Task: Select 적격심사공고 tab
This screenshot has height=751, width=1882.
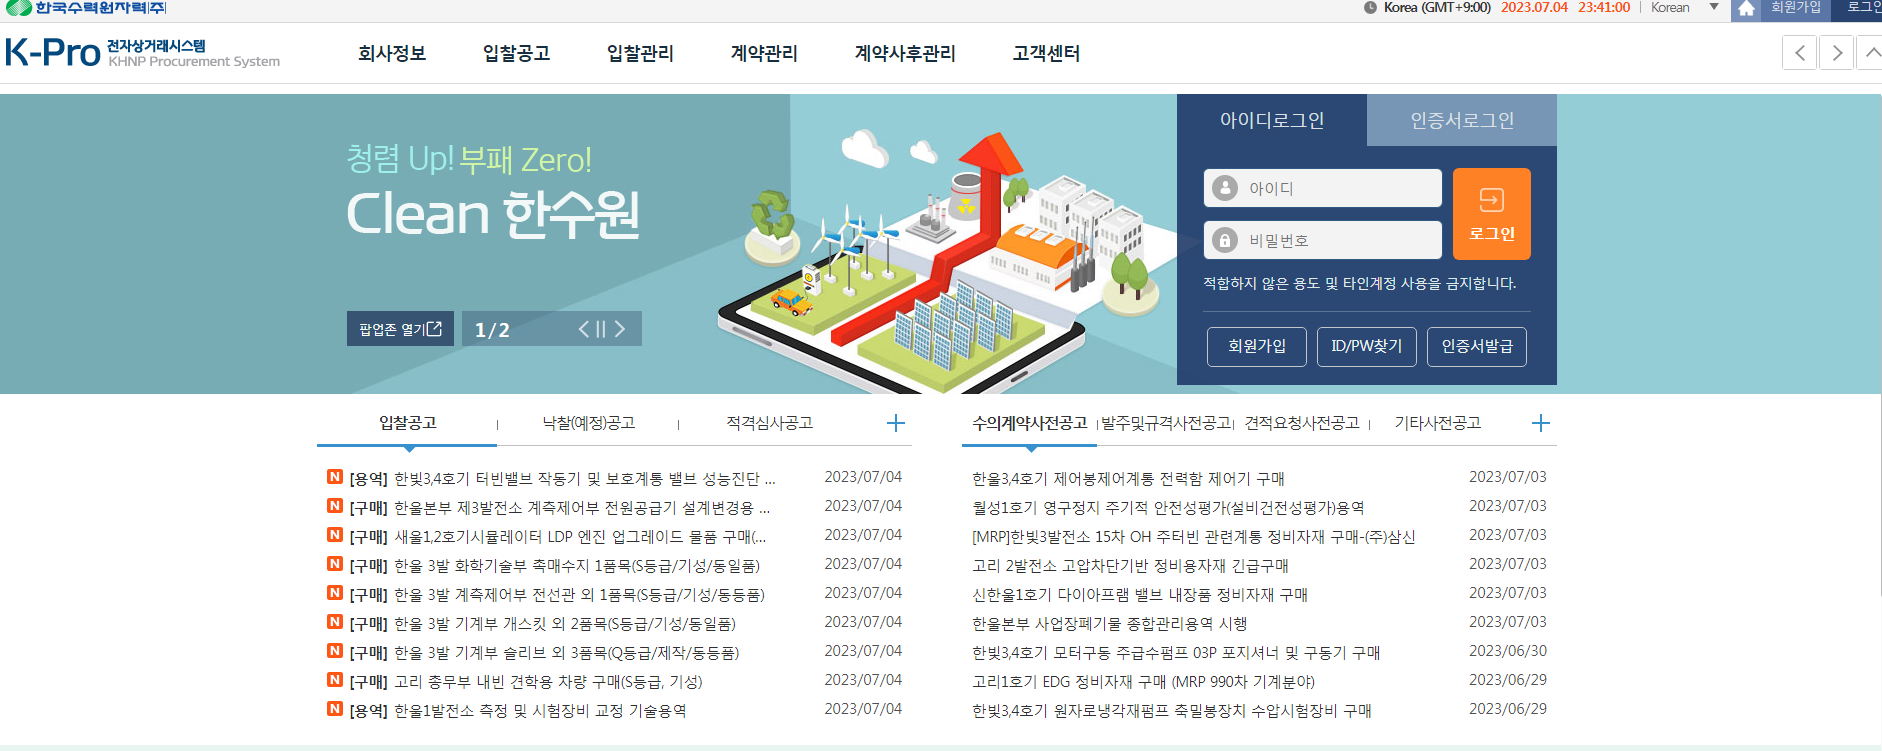Action: click(x=769, y=423)
